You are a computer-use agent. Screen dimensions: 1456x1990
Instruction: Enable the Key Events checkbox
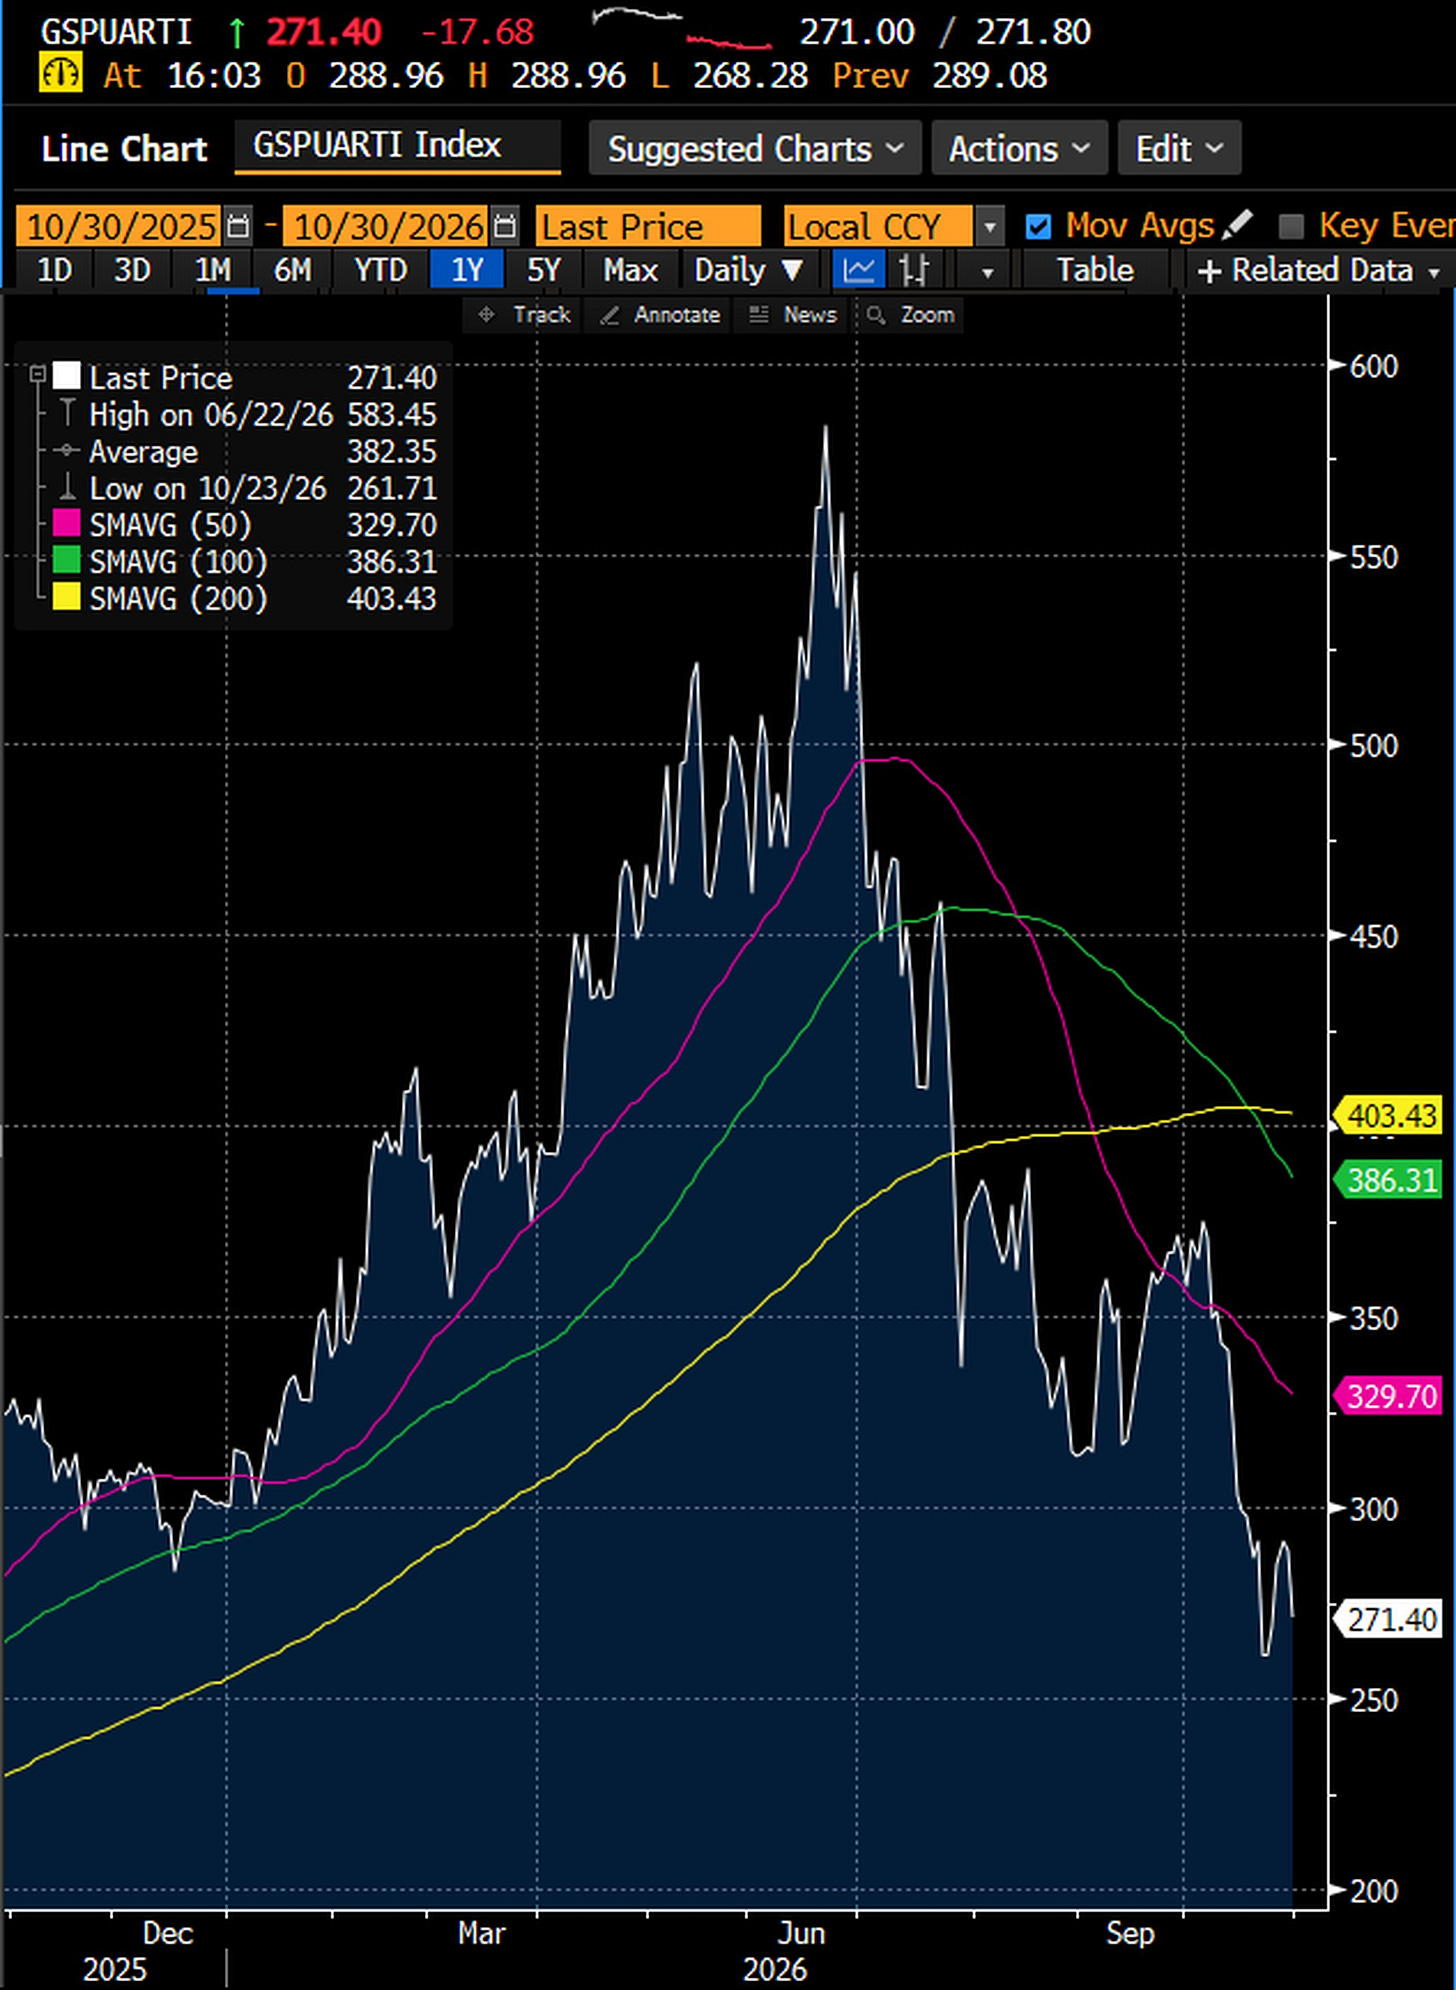coord(1291,227)
